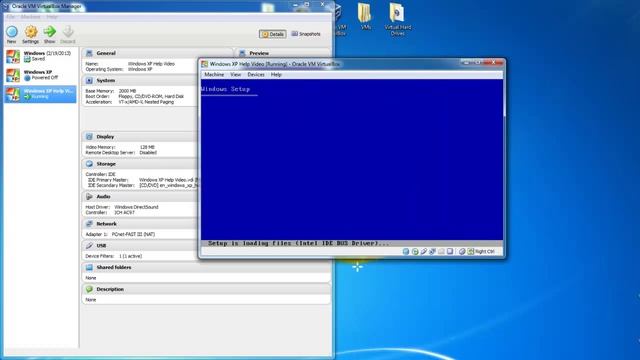Click the Storage section disk icon
Viewport: 640px width, 360px height.
pyautogui.click(x=89, y=164)
